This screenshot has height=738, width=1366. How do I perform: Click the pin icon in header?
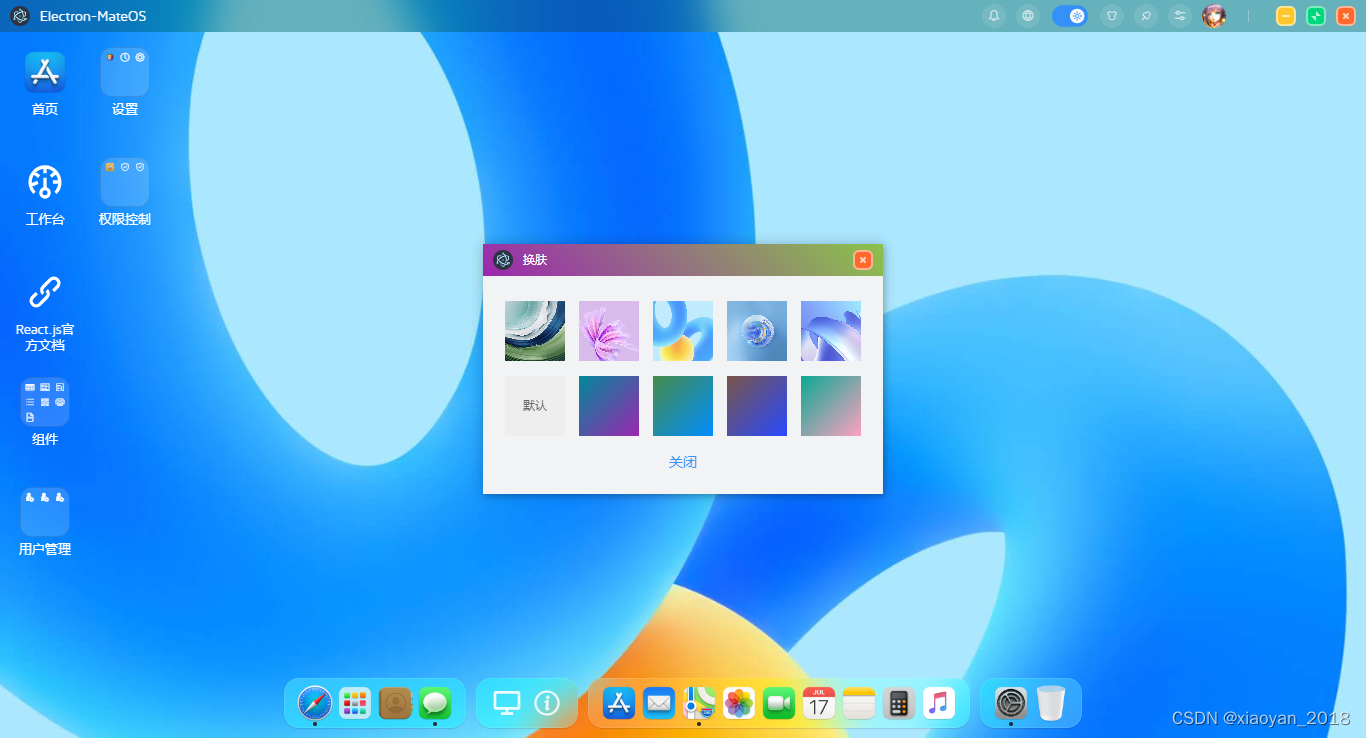pos(1146,16)
